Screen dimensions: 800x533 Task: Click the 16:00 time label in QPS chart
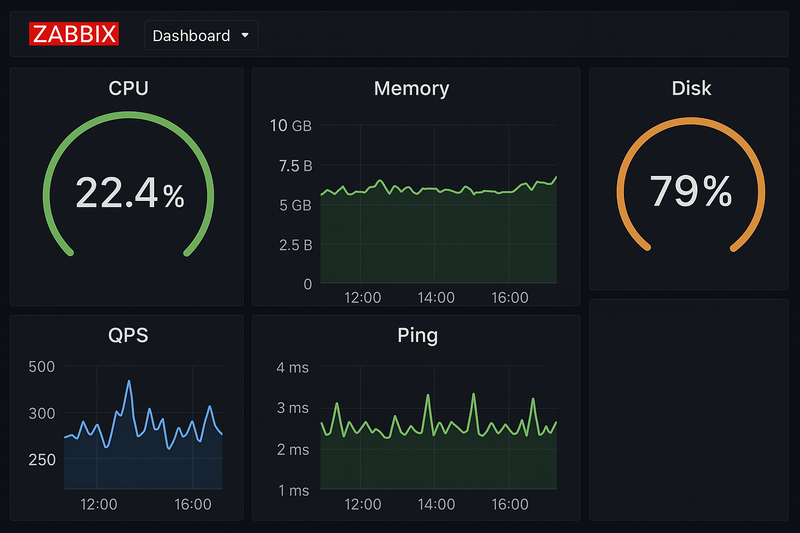tap(192, 504)
